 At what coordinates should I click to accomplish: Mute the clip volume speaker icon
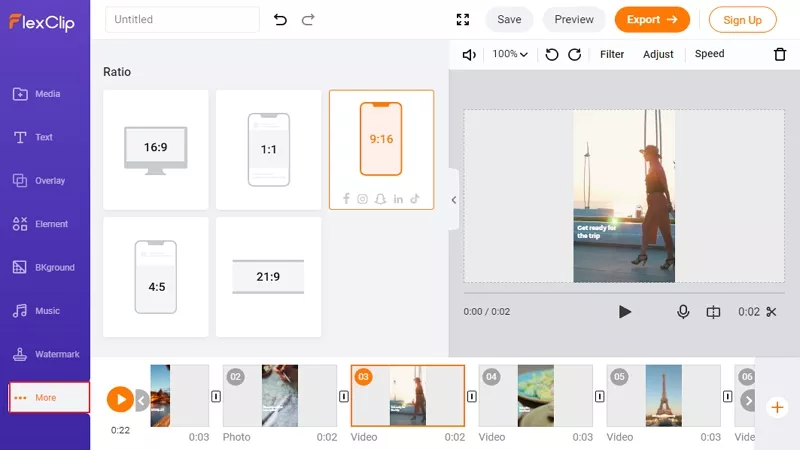click(x=469, y=55)
